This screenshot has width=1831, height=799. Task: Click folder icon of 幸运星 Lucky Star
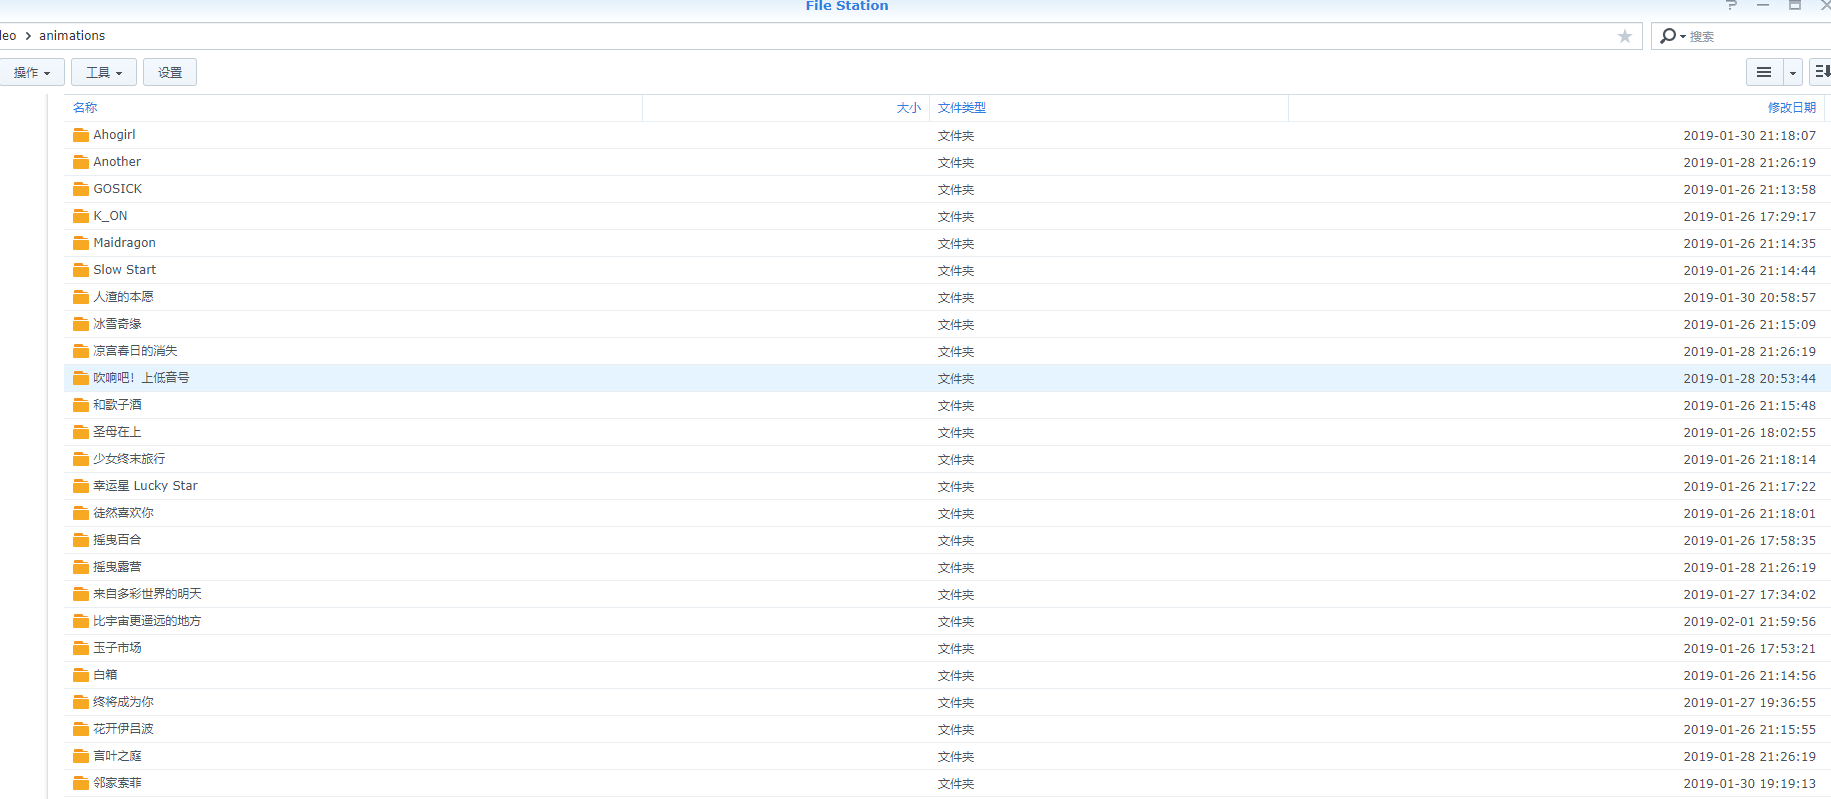[x=81, y=486]
